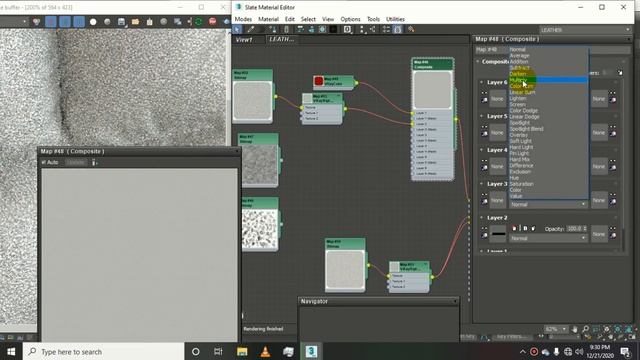The image size is (640, 360).
Task: Click Layer 5 mask None button
Action: pyautogui.click(x=599, y=133)
